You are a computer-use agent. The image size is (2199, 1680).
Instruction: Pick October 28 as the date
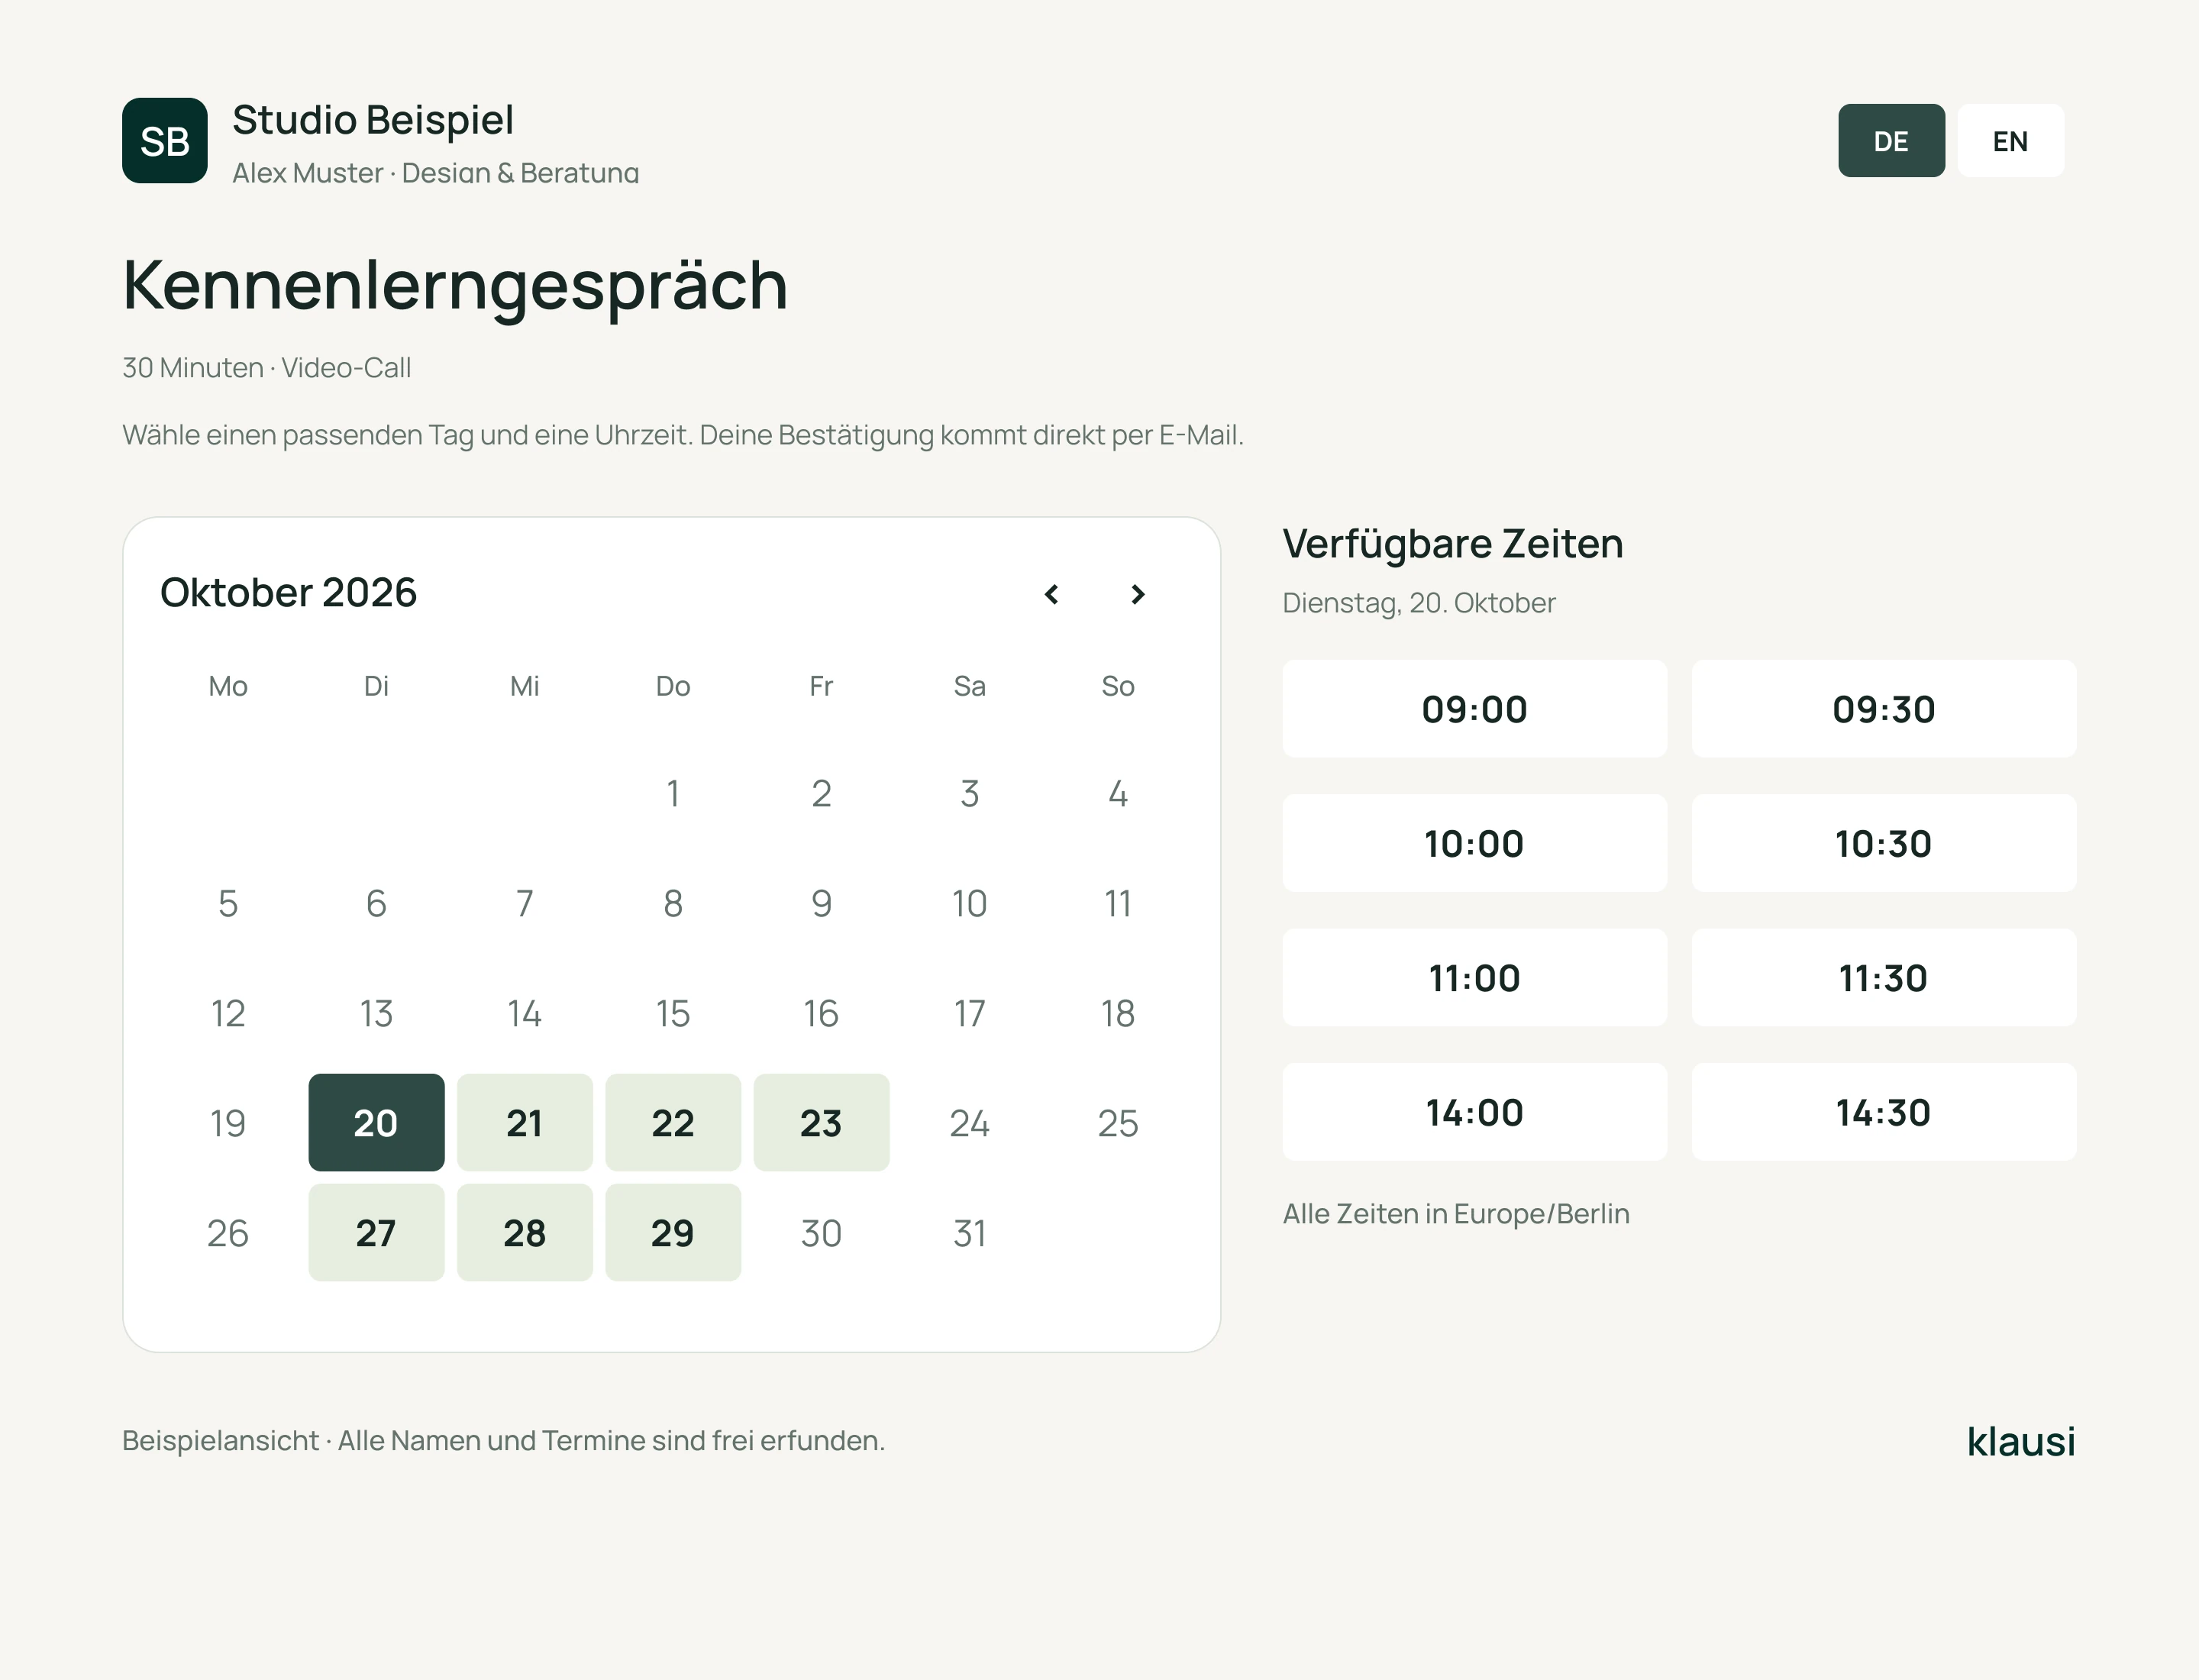pyautogui.click(x=525, y=1233)
